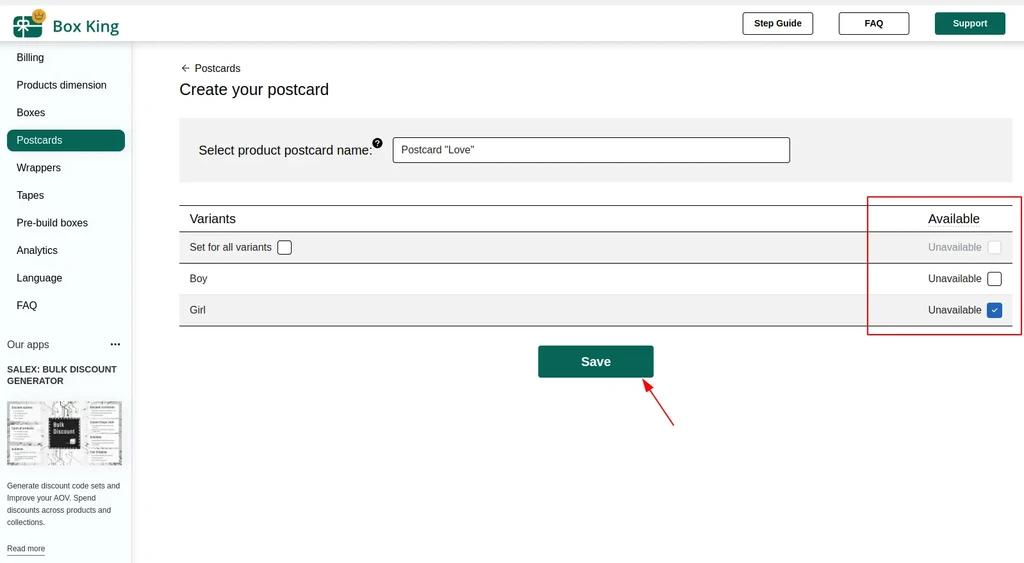Click the Bulk Discount app thumbnail
The image size is (1024, 563).
coord(64,433)
